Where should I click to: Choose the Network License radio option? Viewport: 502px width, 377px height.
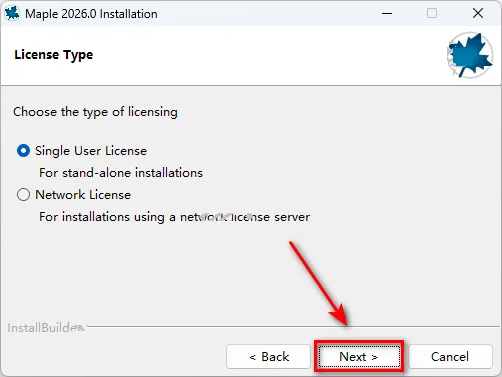click(x=23, y=194)
